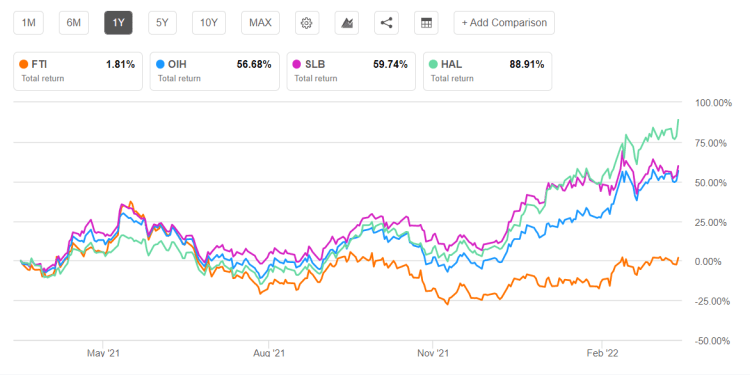Click the Nov '21 axis label

(x=432, y=353)
